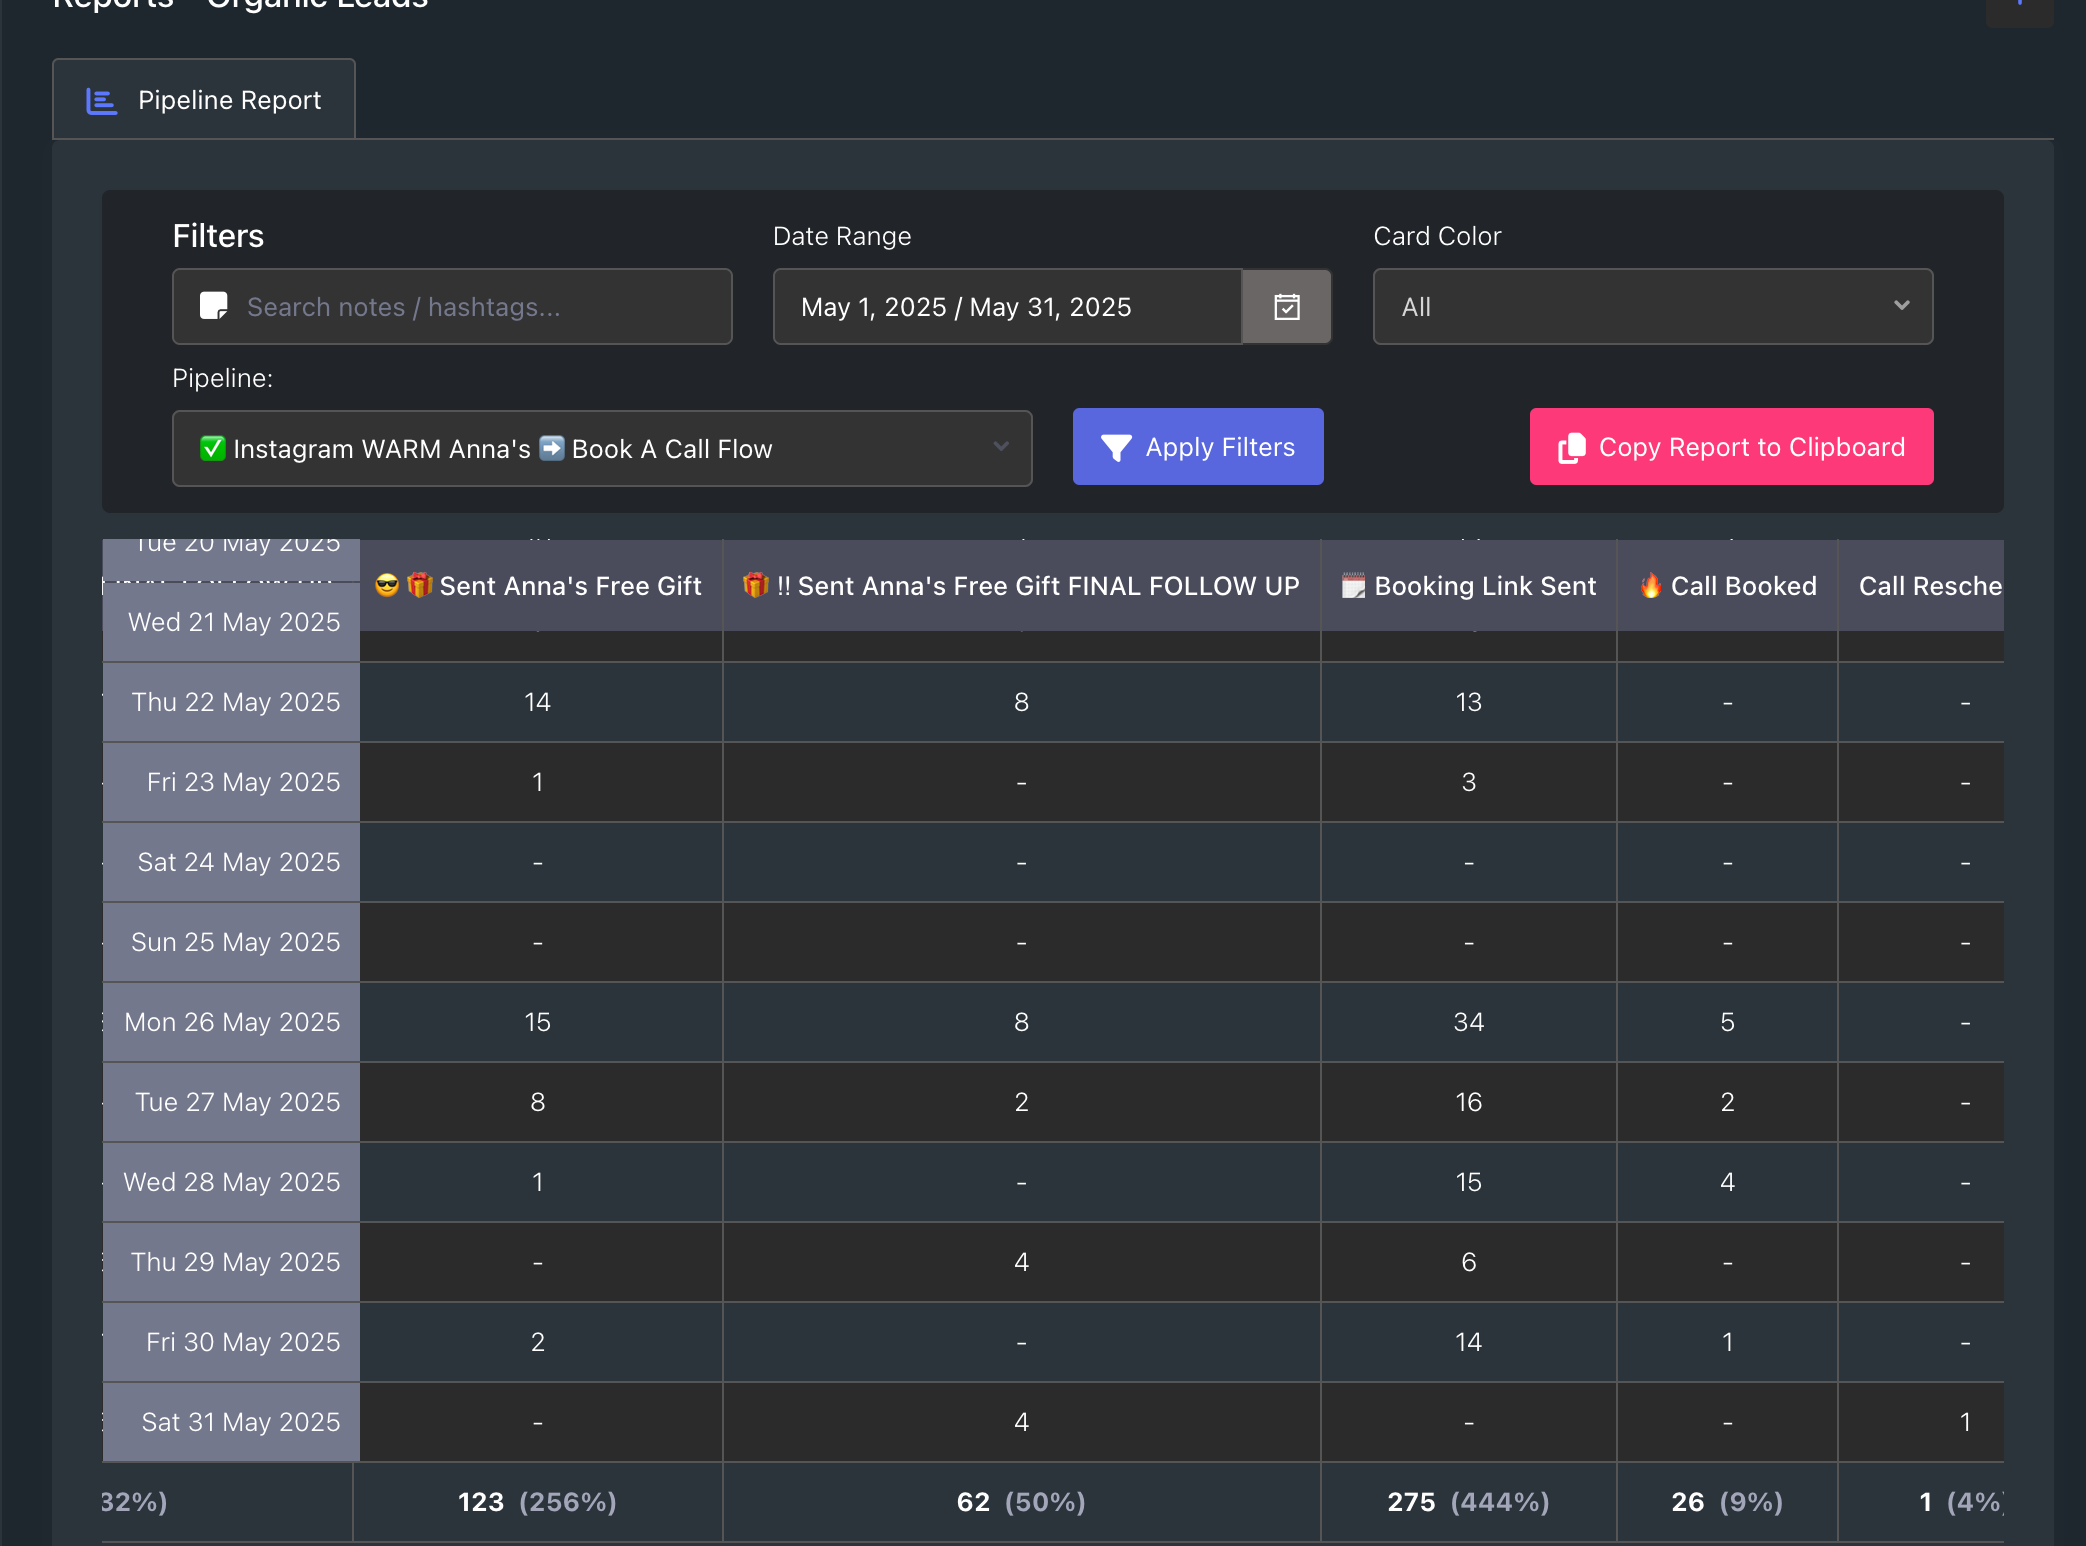Click value 14 in Thu 22 May row

(538, 702)
